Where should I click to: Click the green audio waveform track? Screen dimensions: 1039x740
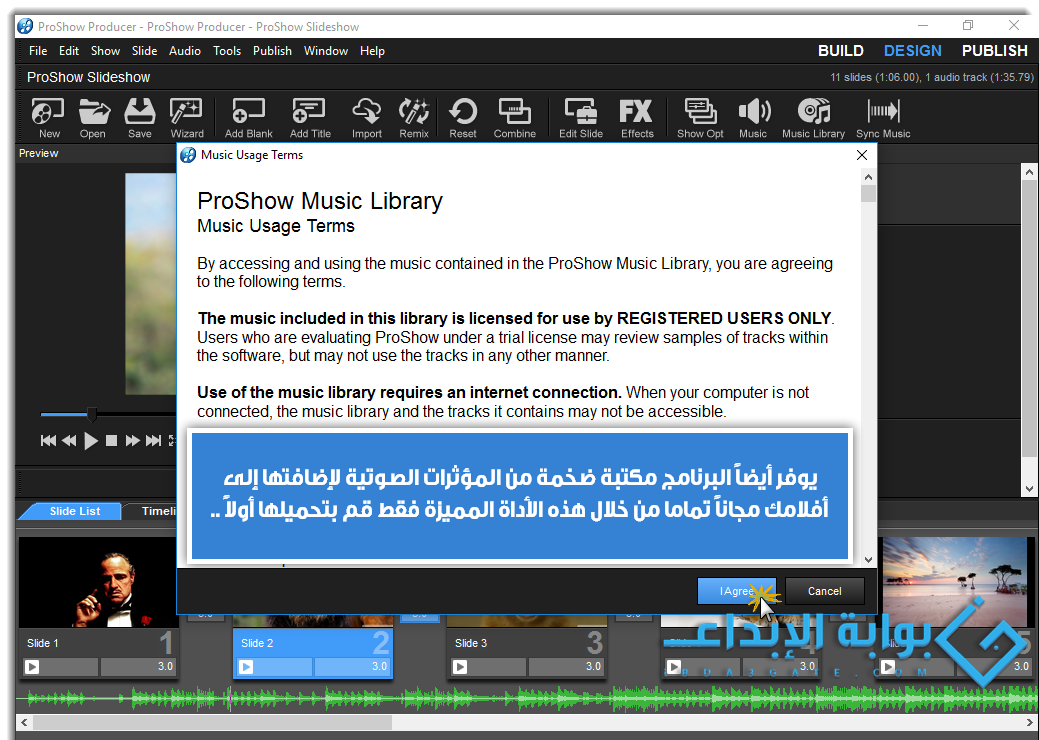(527, 698)
